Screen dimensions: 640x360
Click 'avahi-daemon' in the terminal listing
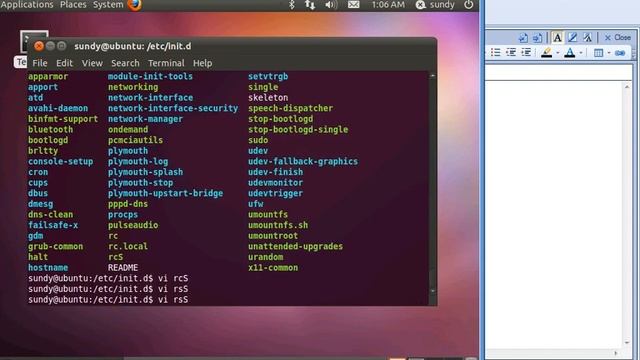[58, 108]
